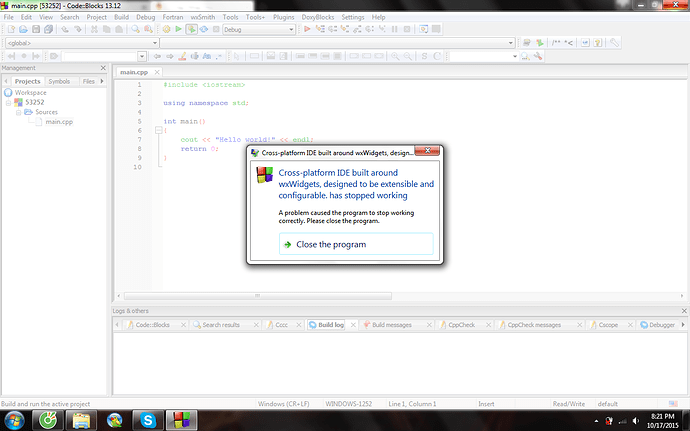This screenshot has height=431, width=690.
Task: Click the DoxyBlocks wrench preferences icon
Action: click(614, 43)
